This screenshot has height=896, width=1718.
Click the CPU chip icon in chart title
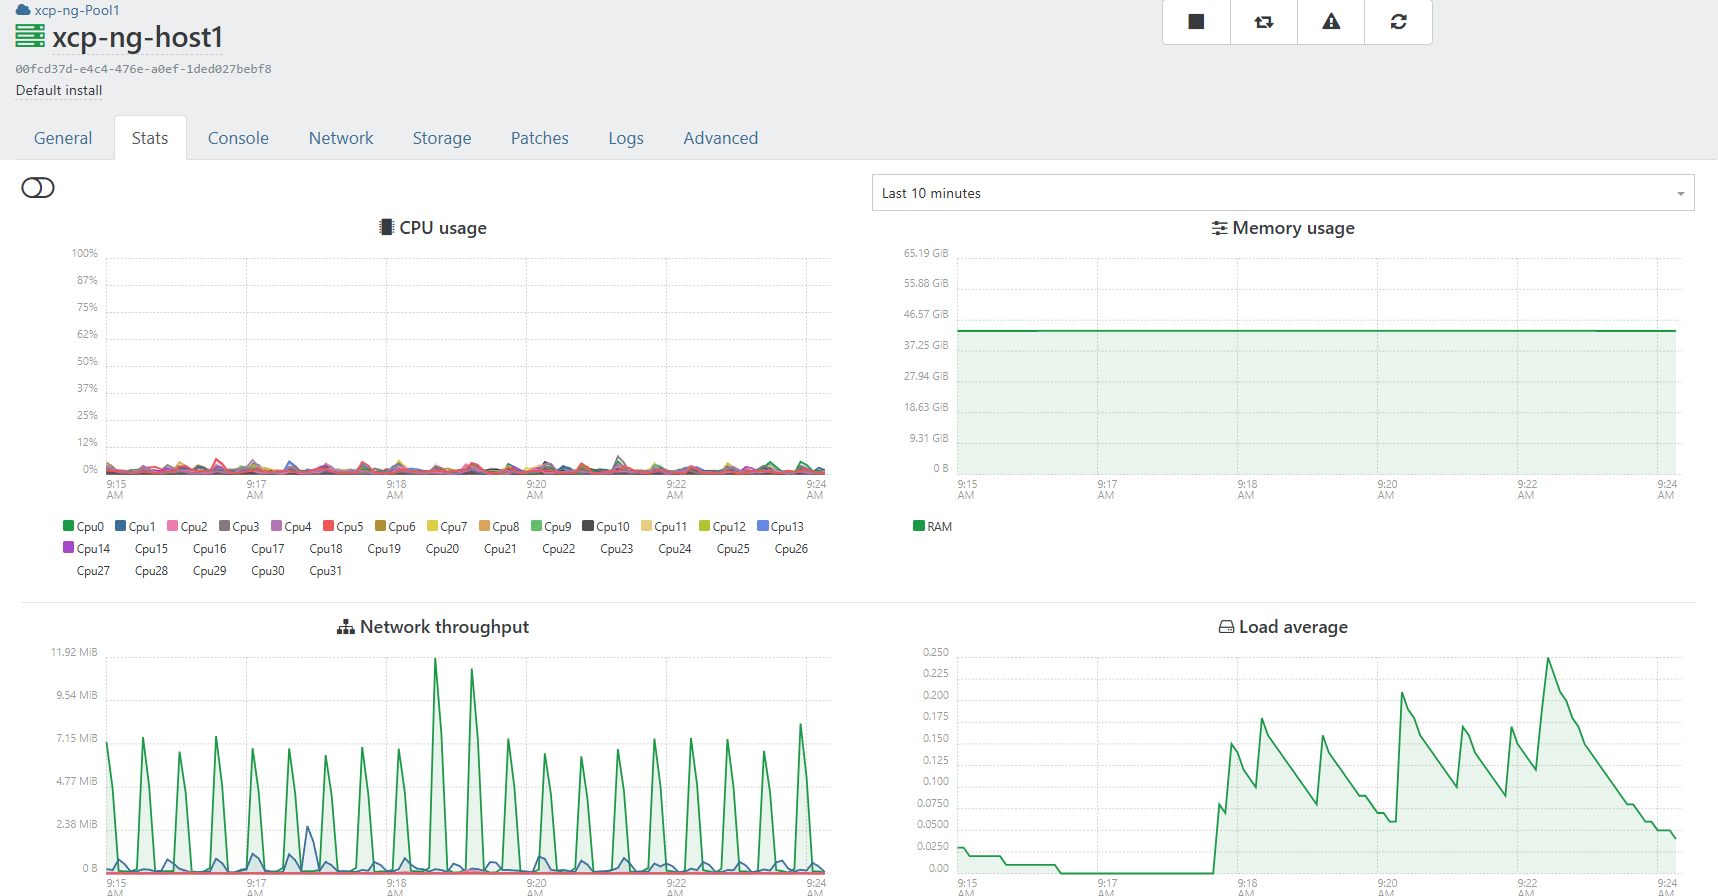[386, 227]
